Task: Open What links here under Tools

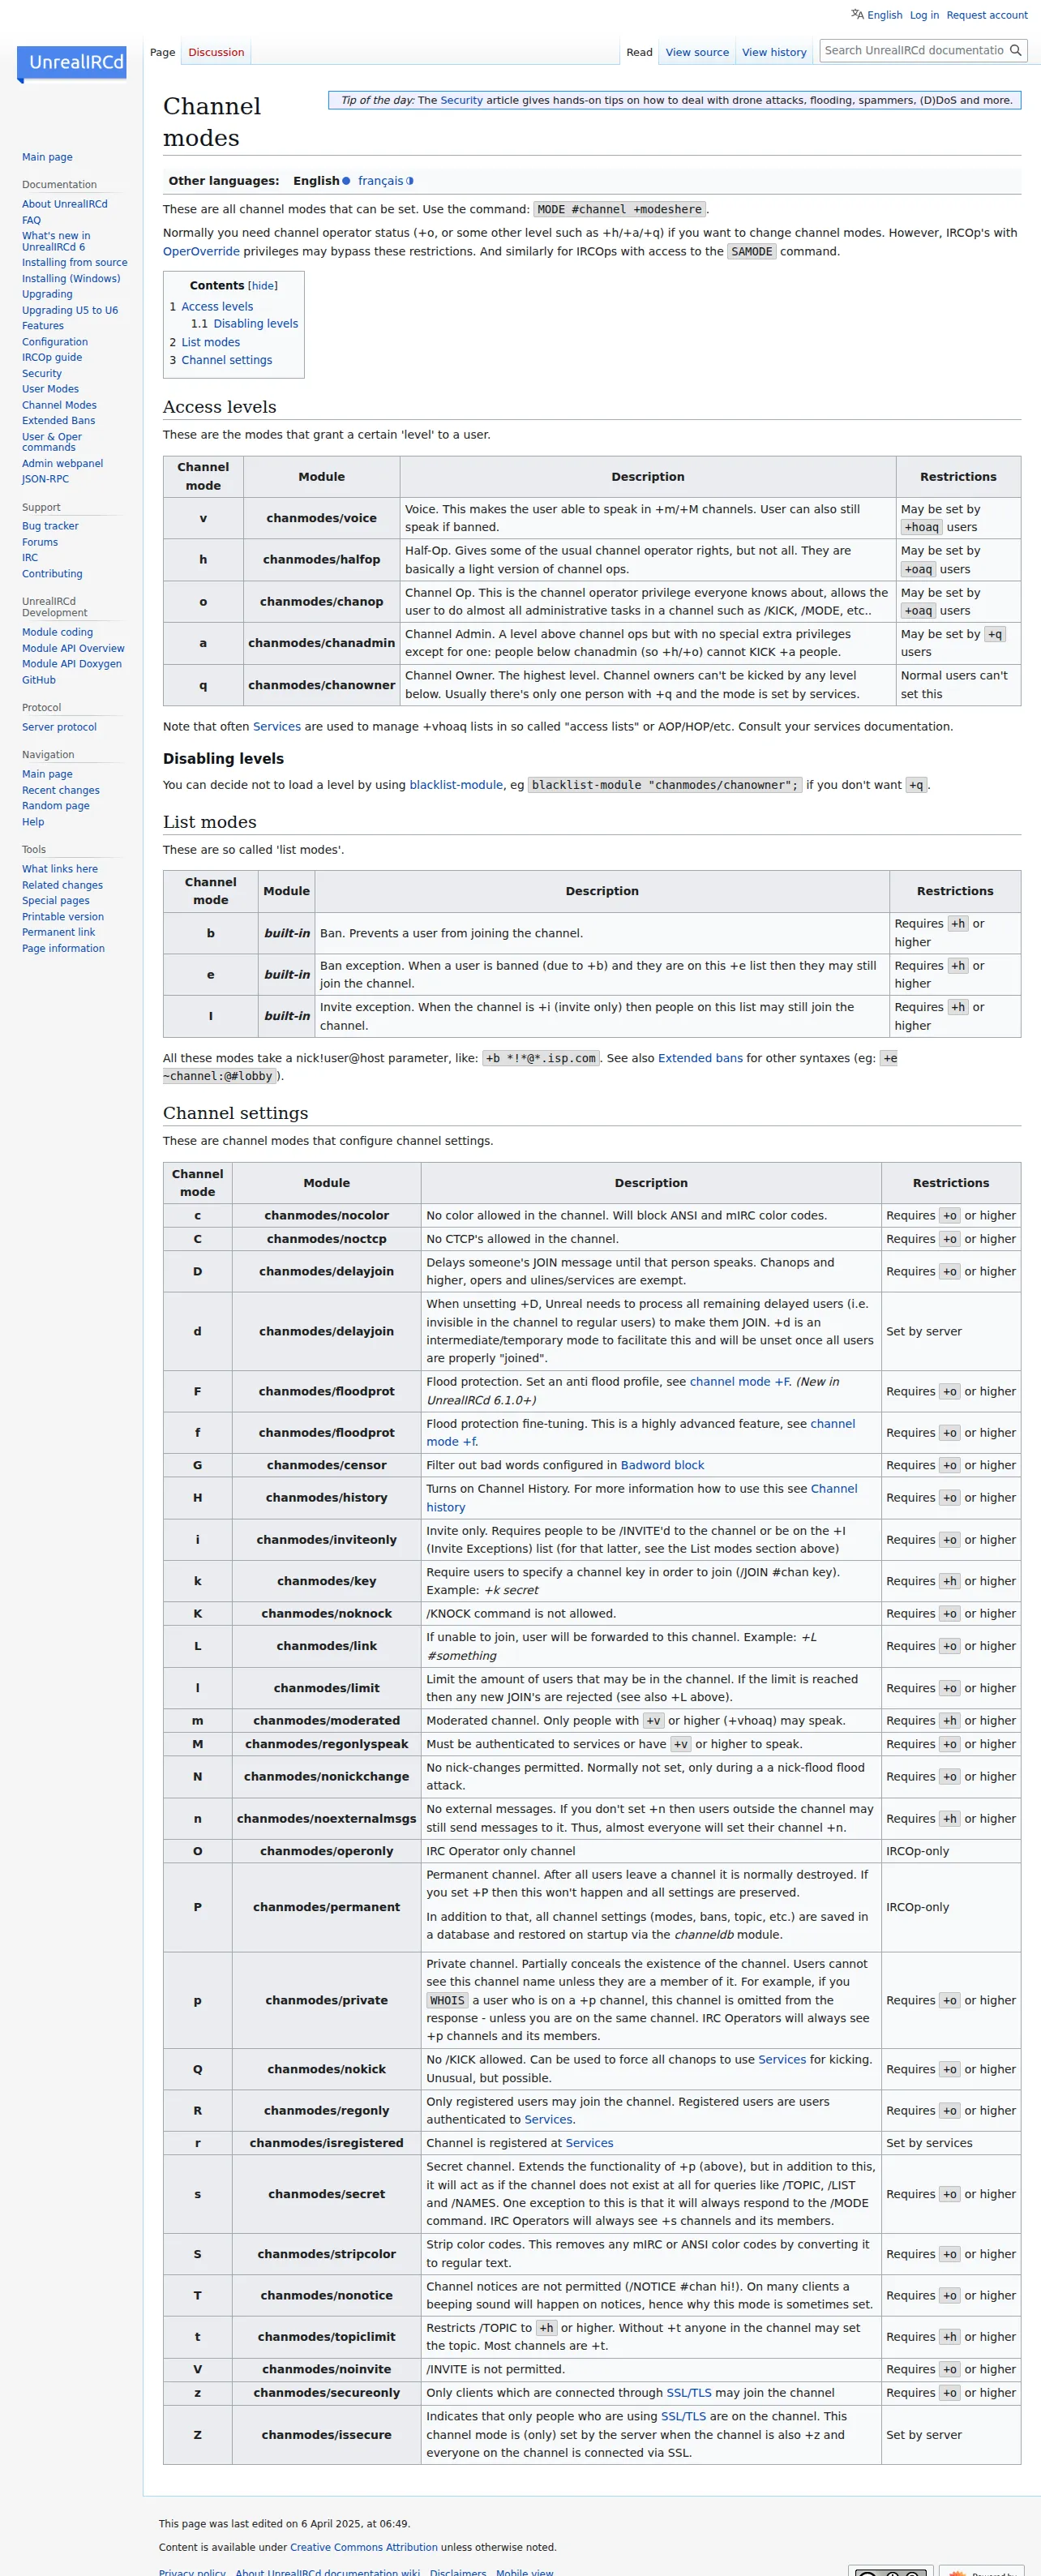Action: click(x=60, y=869)
